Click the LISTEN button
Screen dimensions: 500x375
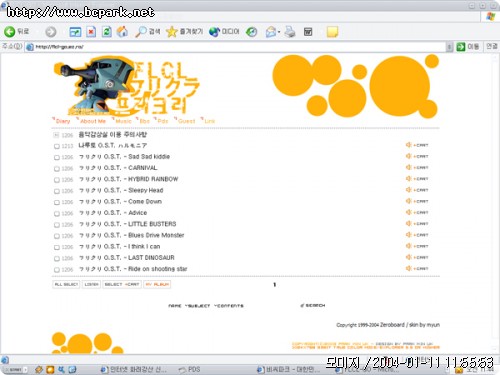[x=91, y=284]
